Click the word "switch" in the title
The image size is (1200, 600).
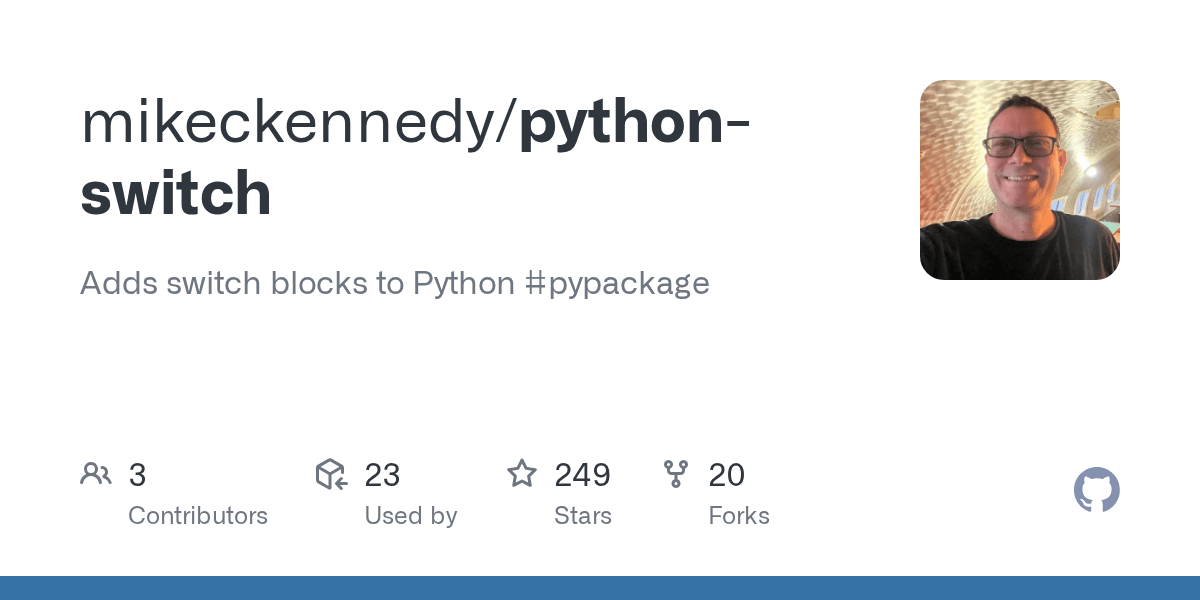176,193
